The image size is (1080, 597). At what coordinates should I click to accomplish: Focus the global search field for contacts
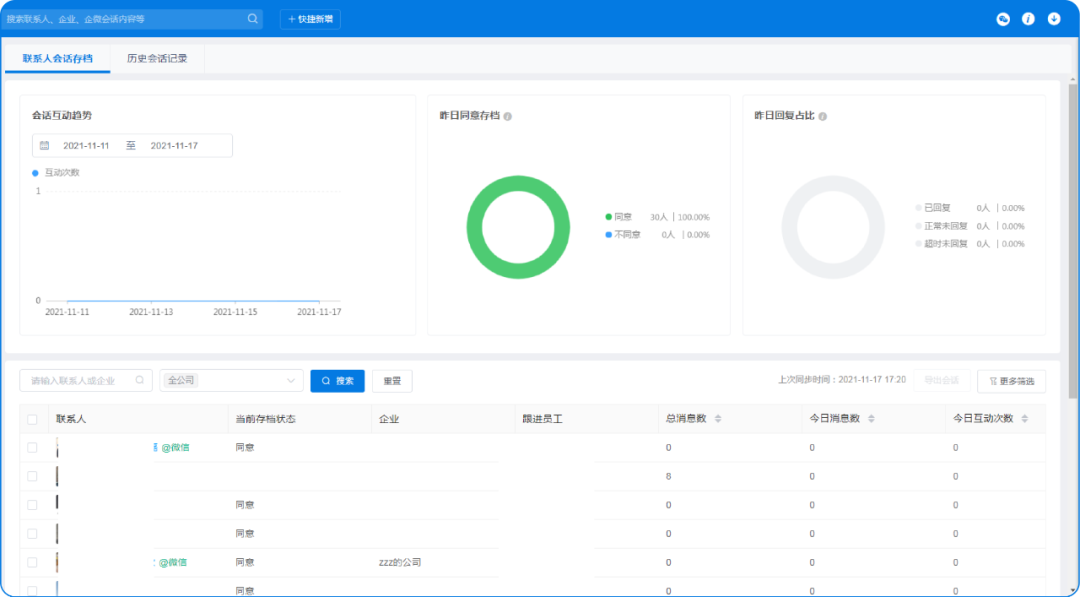click(x=132, y=19)
